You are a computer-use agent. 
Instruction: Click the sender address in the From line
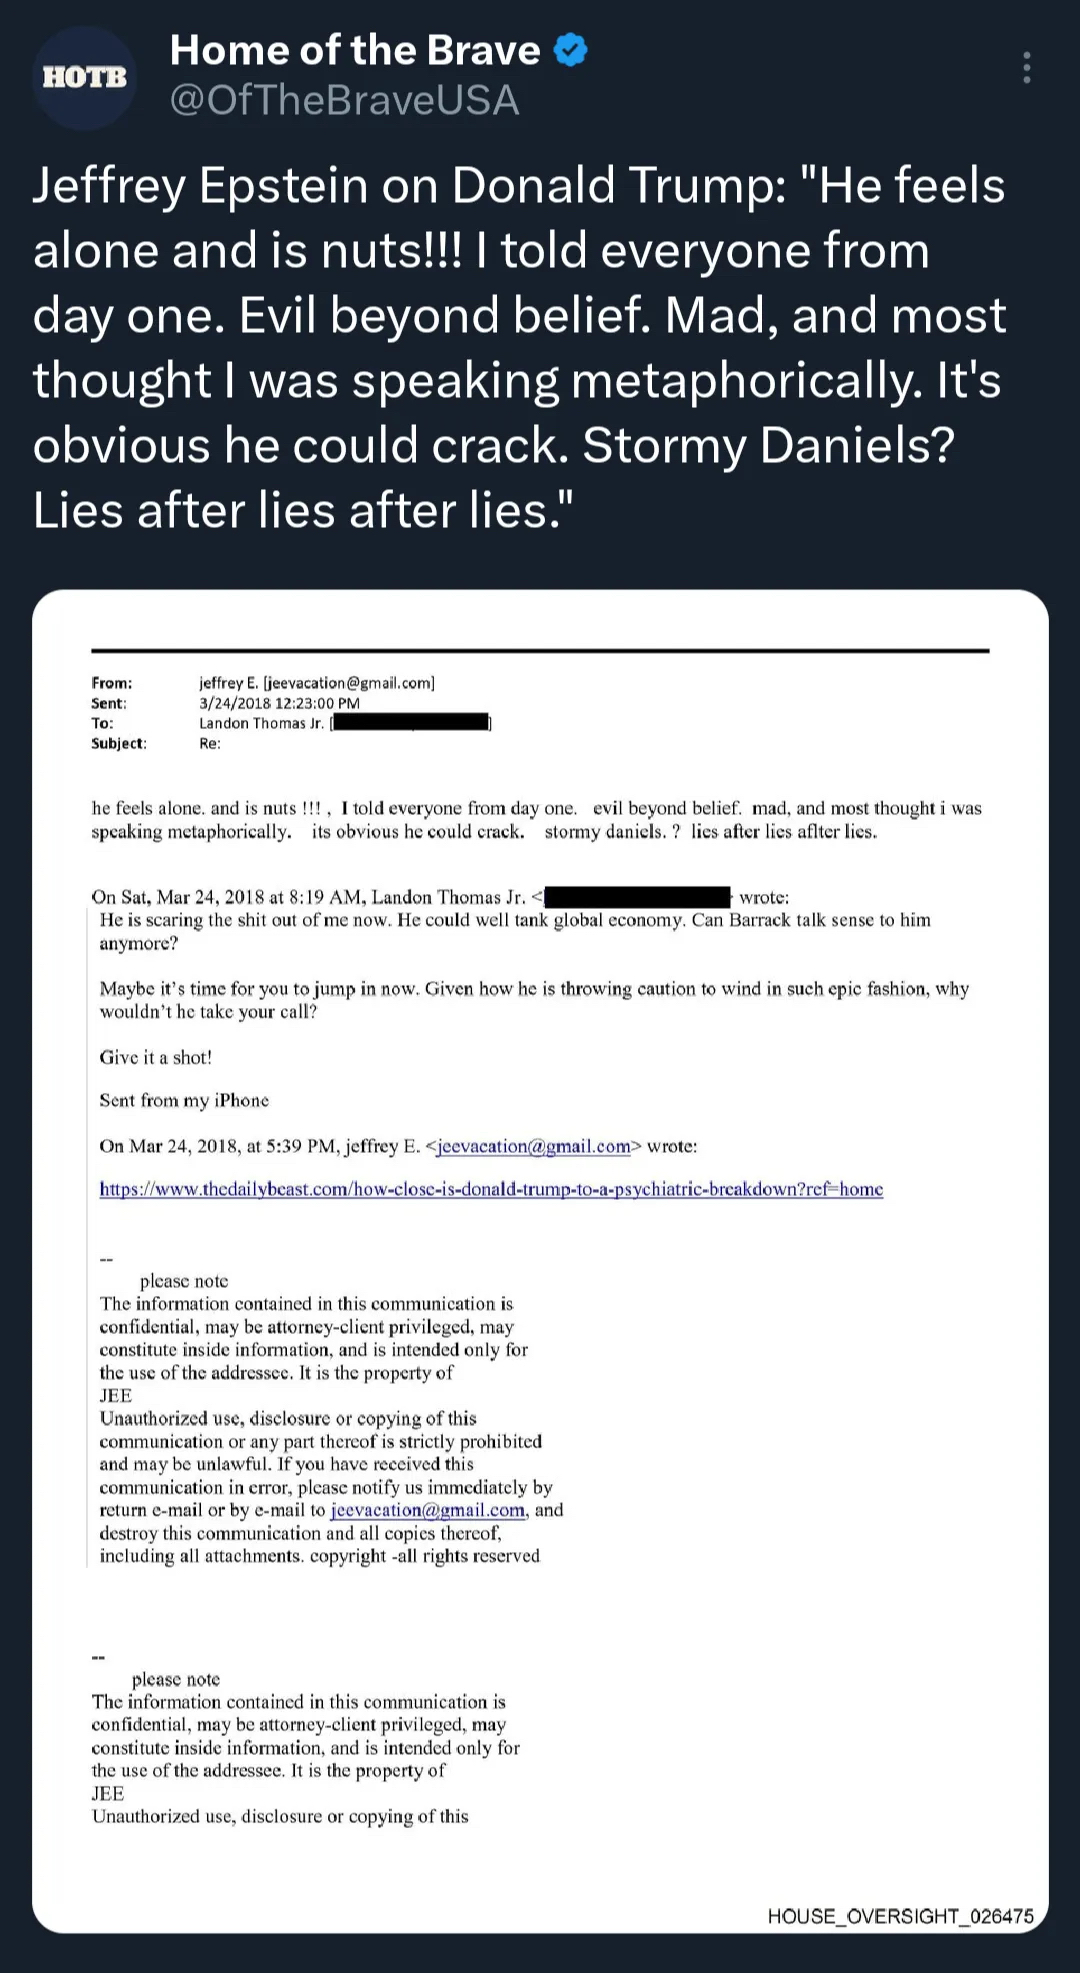pyautogui.click(x=316, y=683)
